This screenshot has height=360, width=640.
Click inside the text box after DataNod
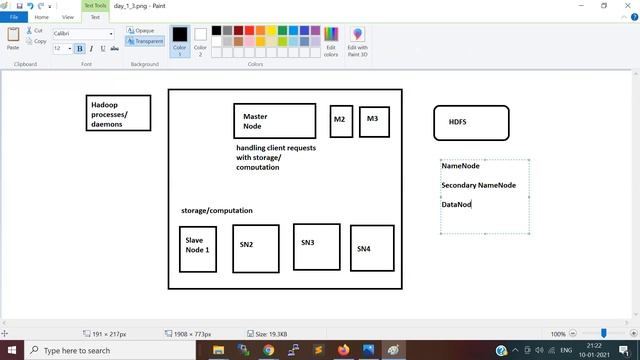point(473,204)
